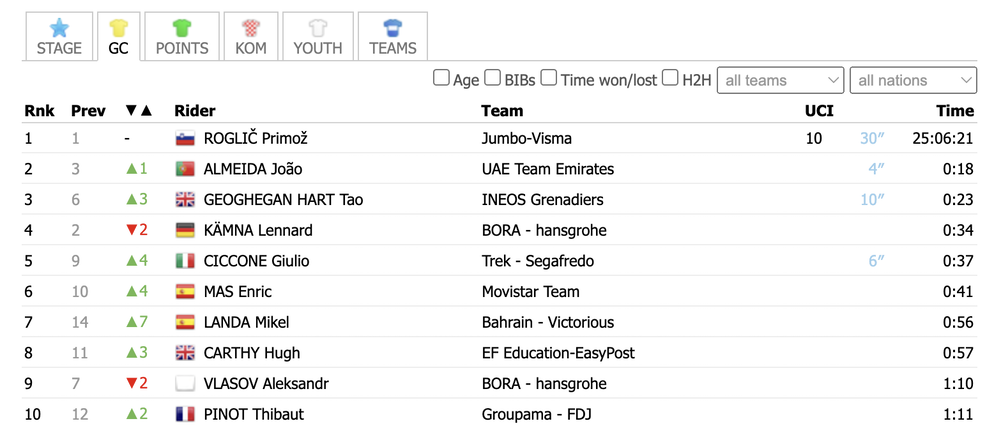The image size is (1000, 428).
Task: Open the all teams dropdown
Action: tap(781, 80)
